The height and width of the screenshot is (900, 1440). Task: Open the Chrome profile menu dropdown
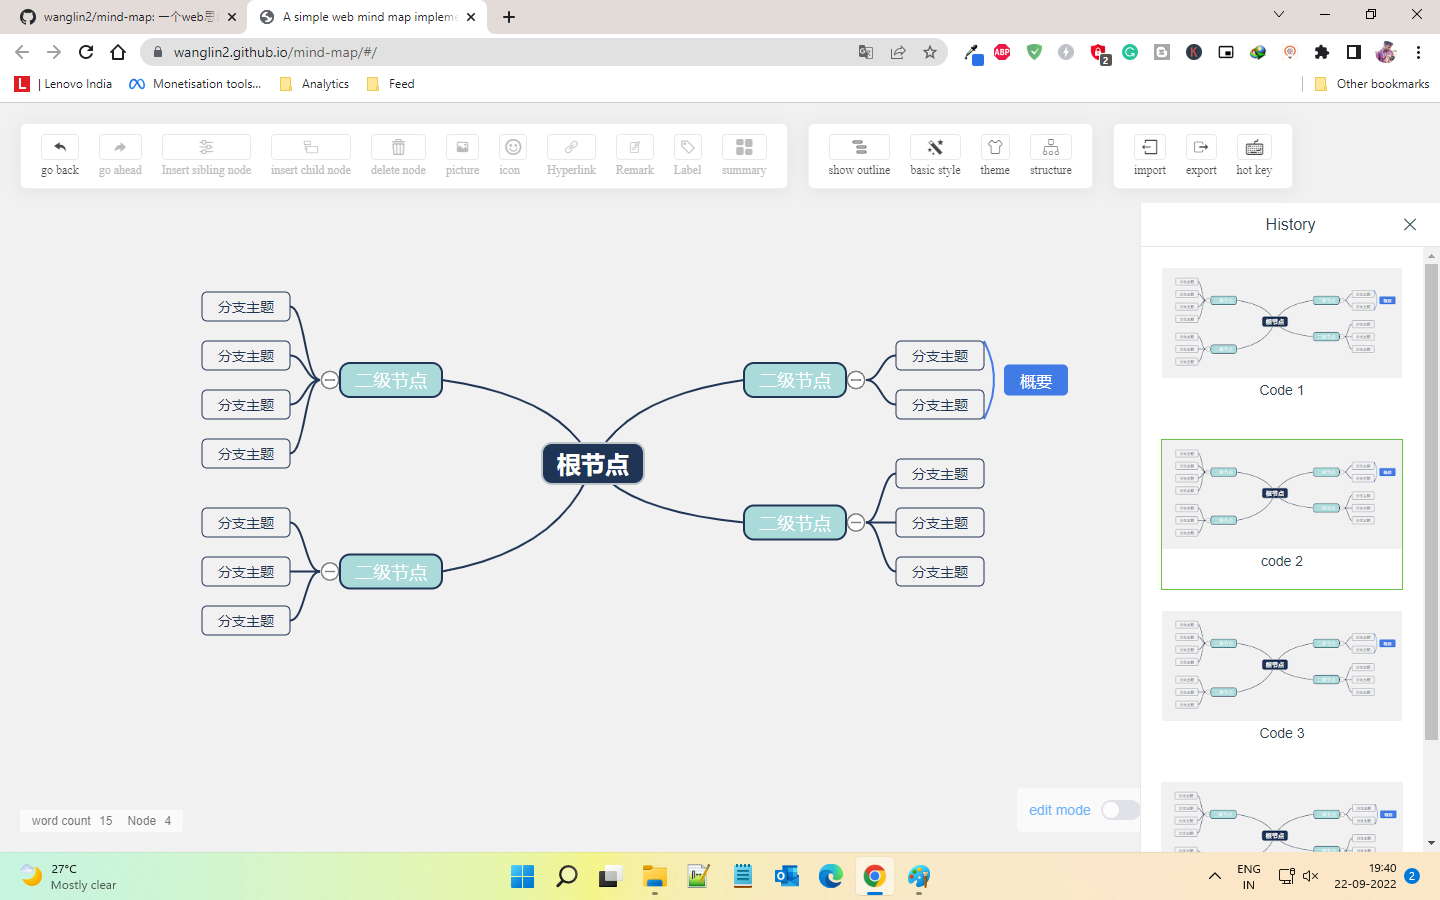pos(1385,51)
